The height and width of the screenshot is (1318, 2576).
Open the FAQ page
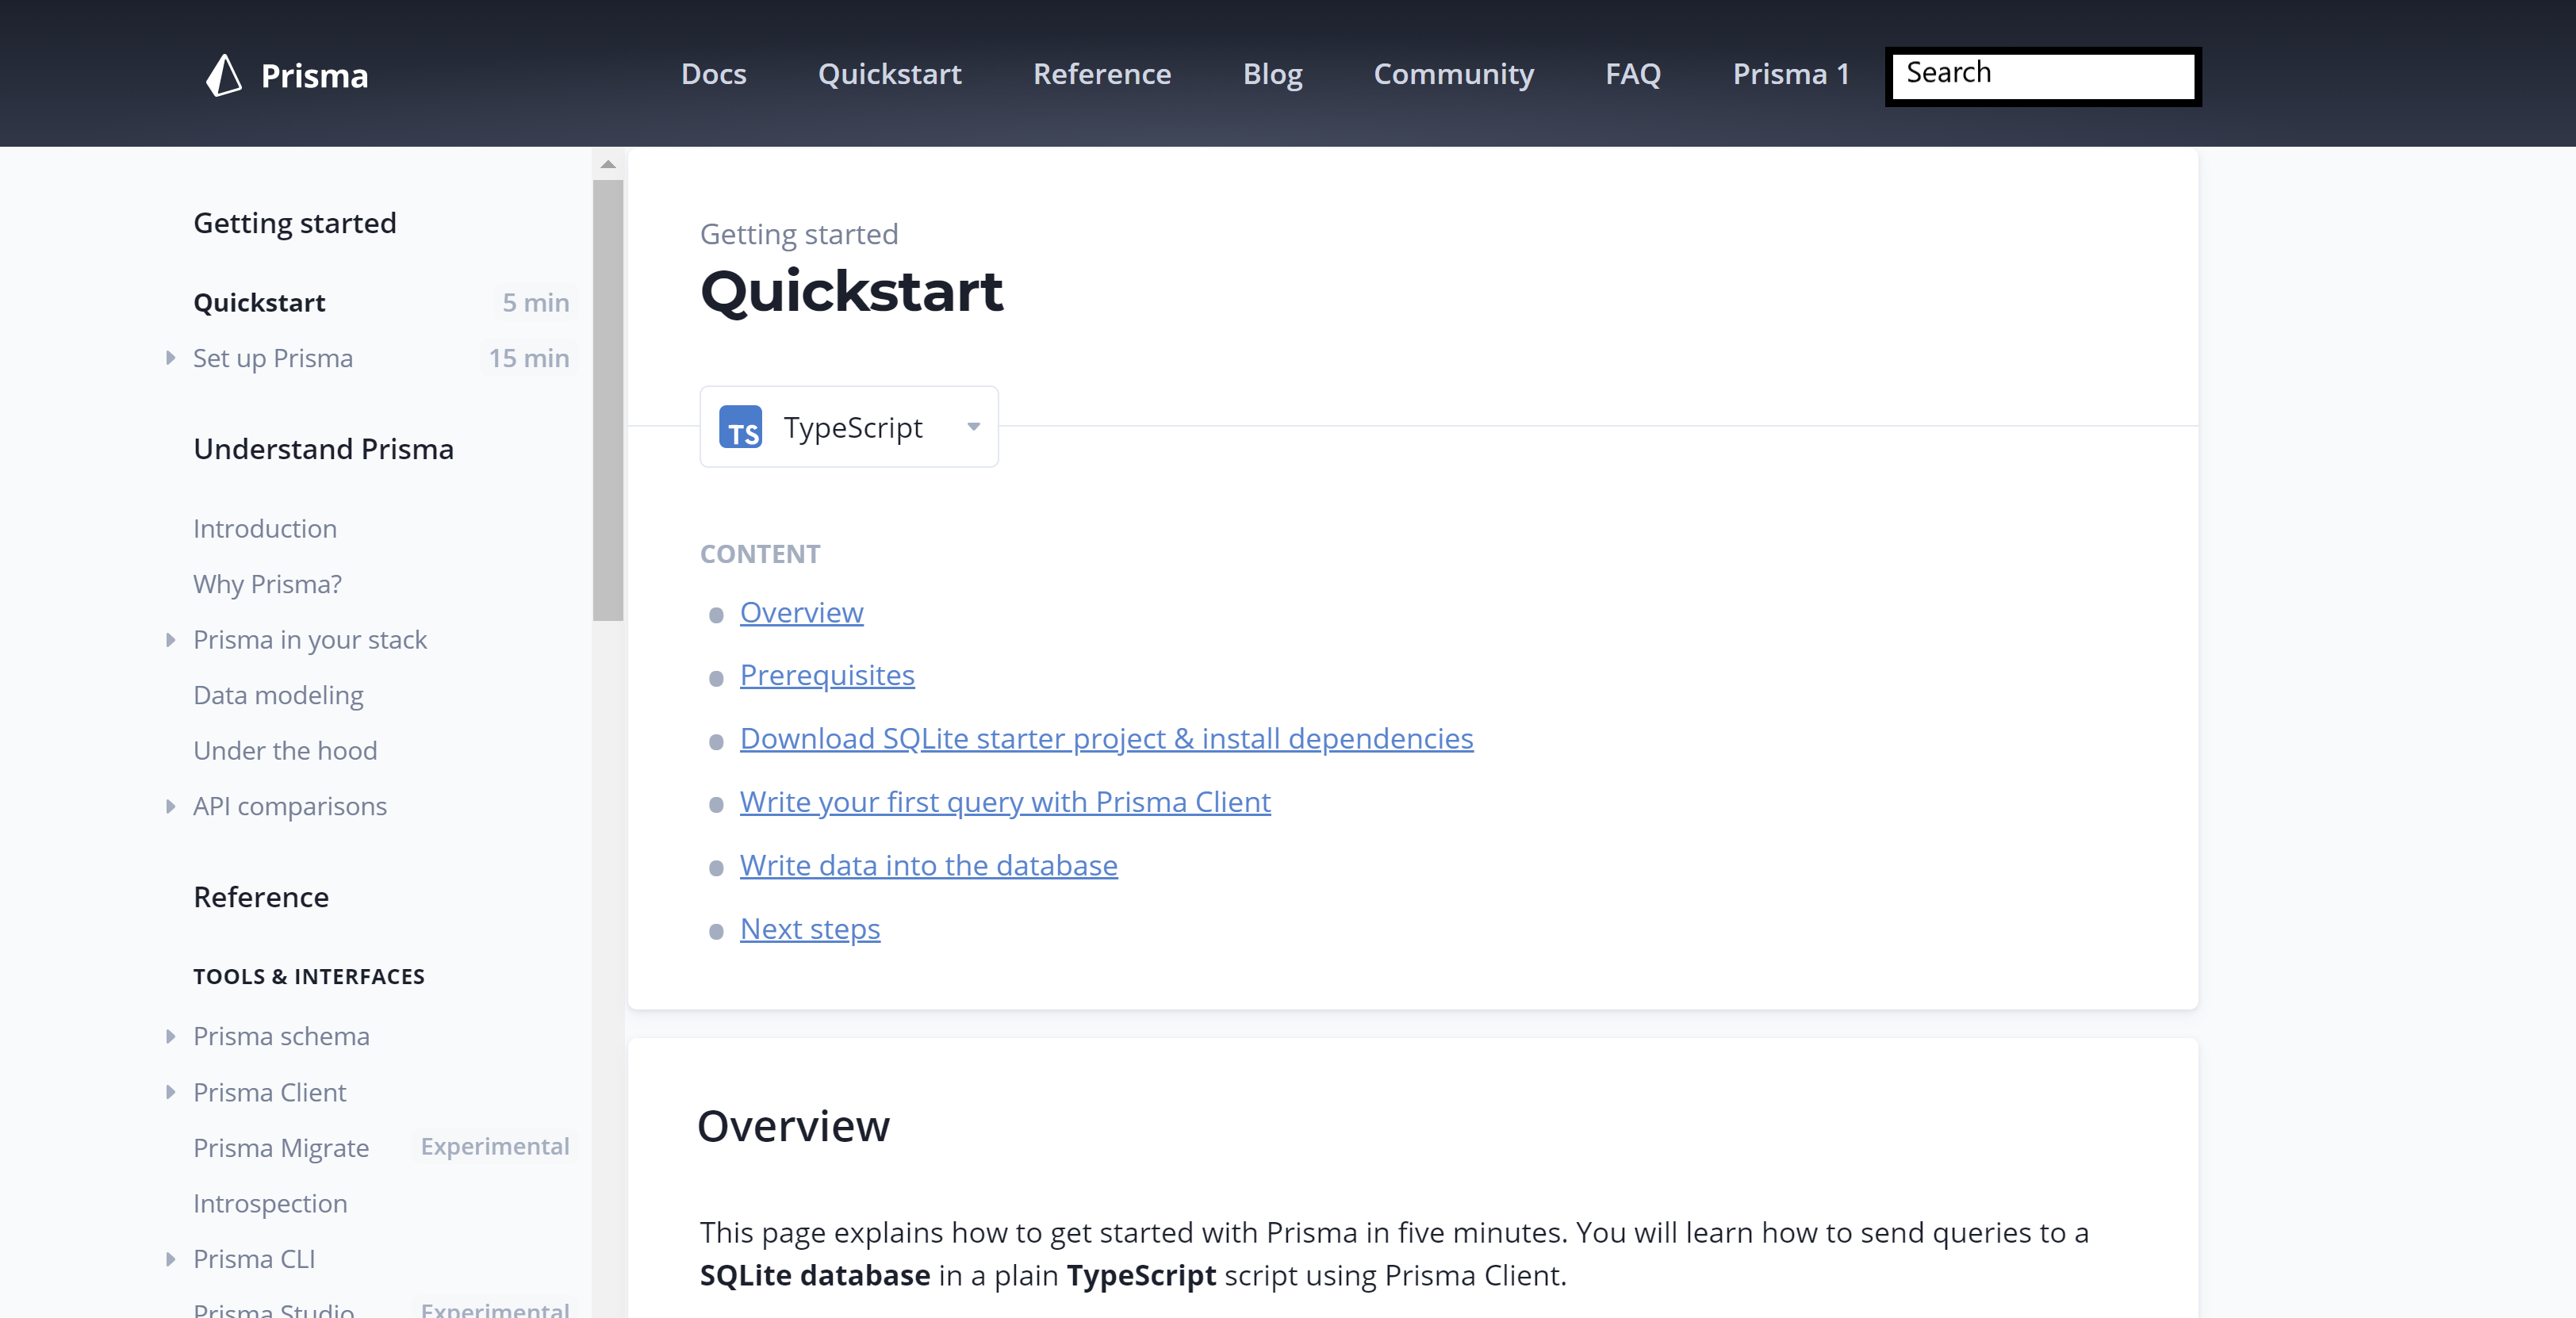(x=1633, y=74)
